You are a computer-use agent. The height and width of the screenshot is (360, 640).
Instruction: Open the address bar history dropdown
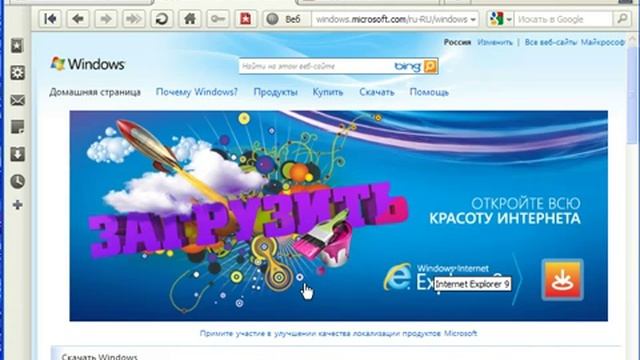pos(473,19)
